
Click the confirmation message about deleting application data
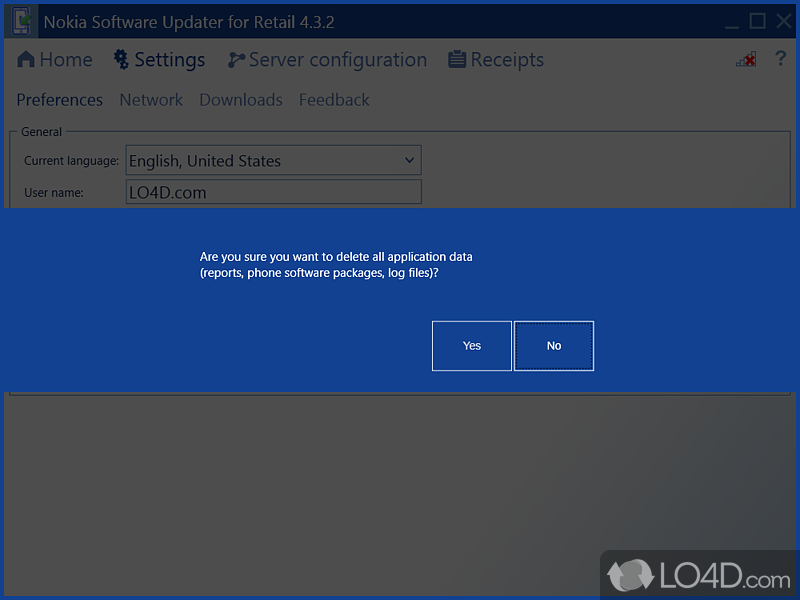click(336, 265)
